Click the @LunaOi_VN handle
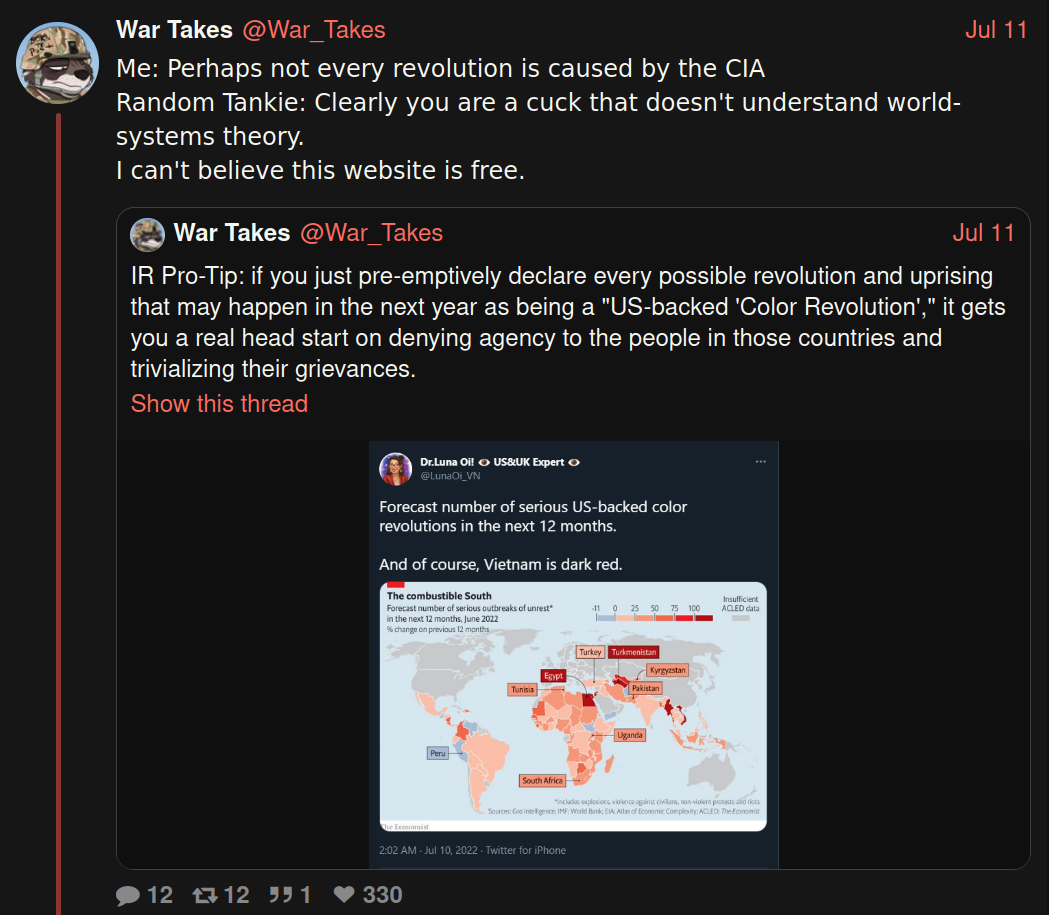 tap(450, 476)
